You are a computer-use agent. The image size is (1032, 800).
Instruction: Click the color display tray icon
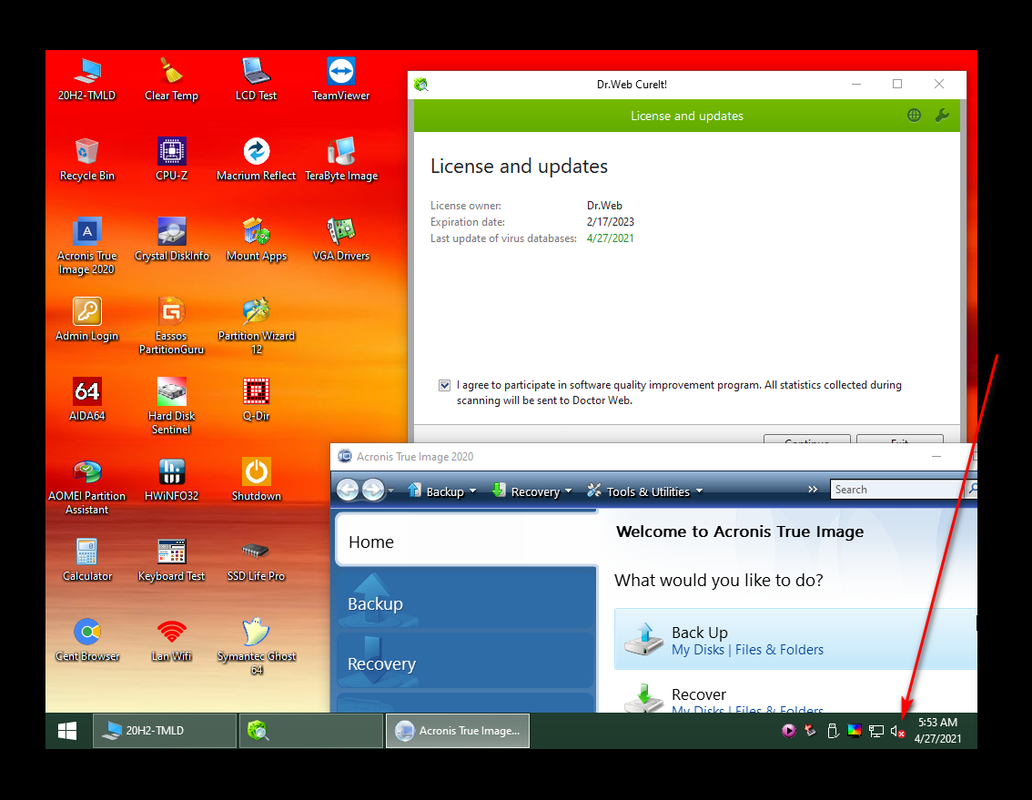pos(854,730)
